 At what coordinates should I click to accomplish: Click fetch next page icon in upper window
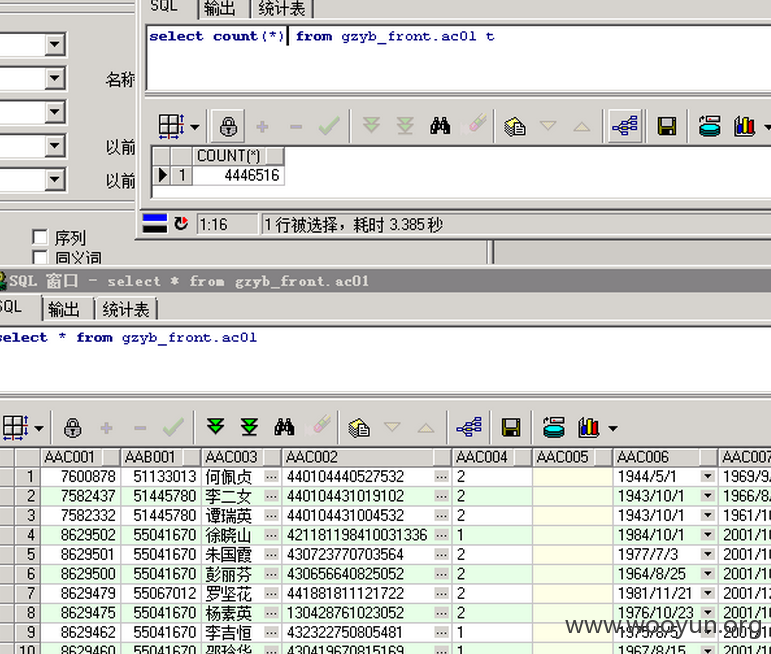click(x=371, y=125)
